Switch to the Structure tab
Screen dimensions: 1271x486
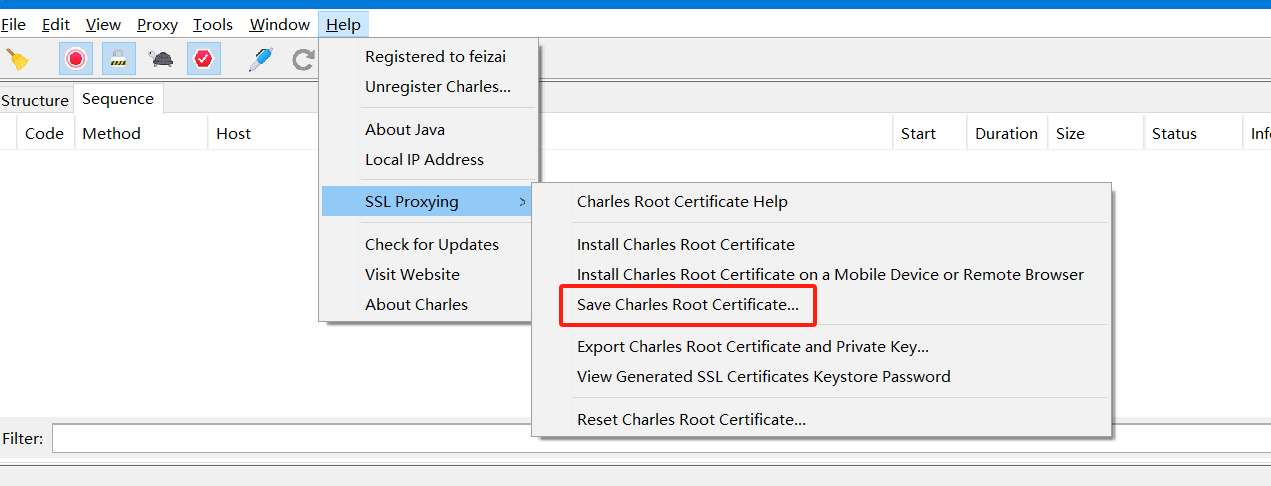tap(35, 100)
